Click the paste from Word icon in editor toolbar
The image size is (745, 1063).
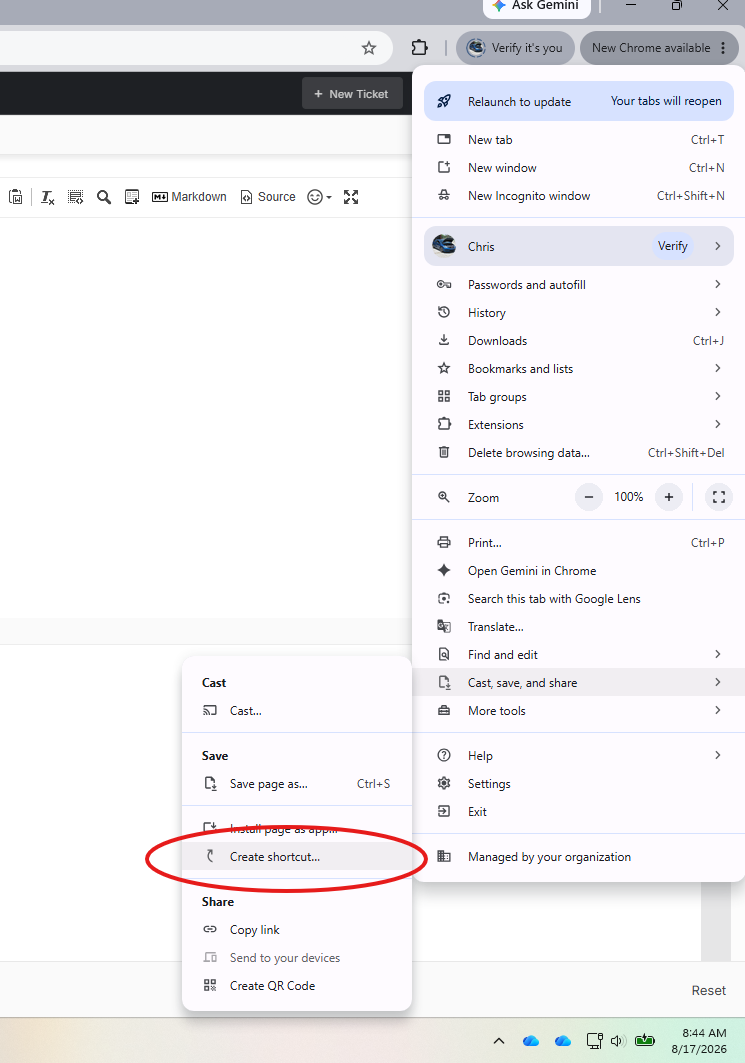pos(16,197)
